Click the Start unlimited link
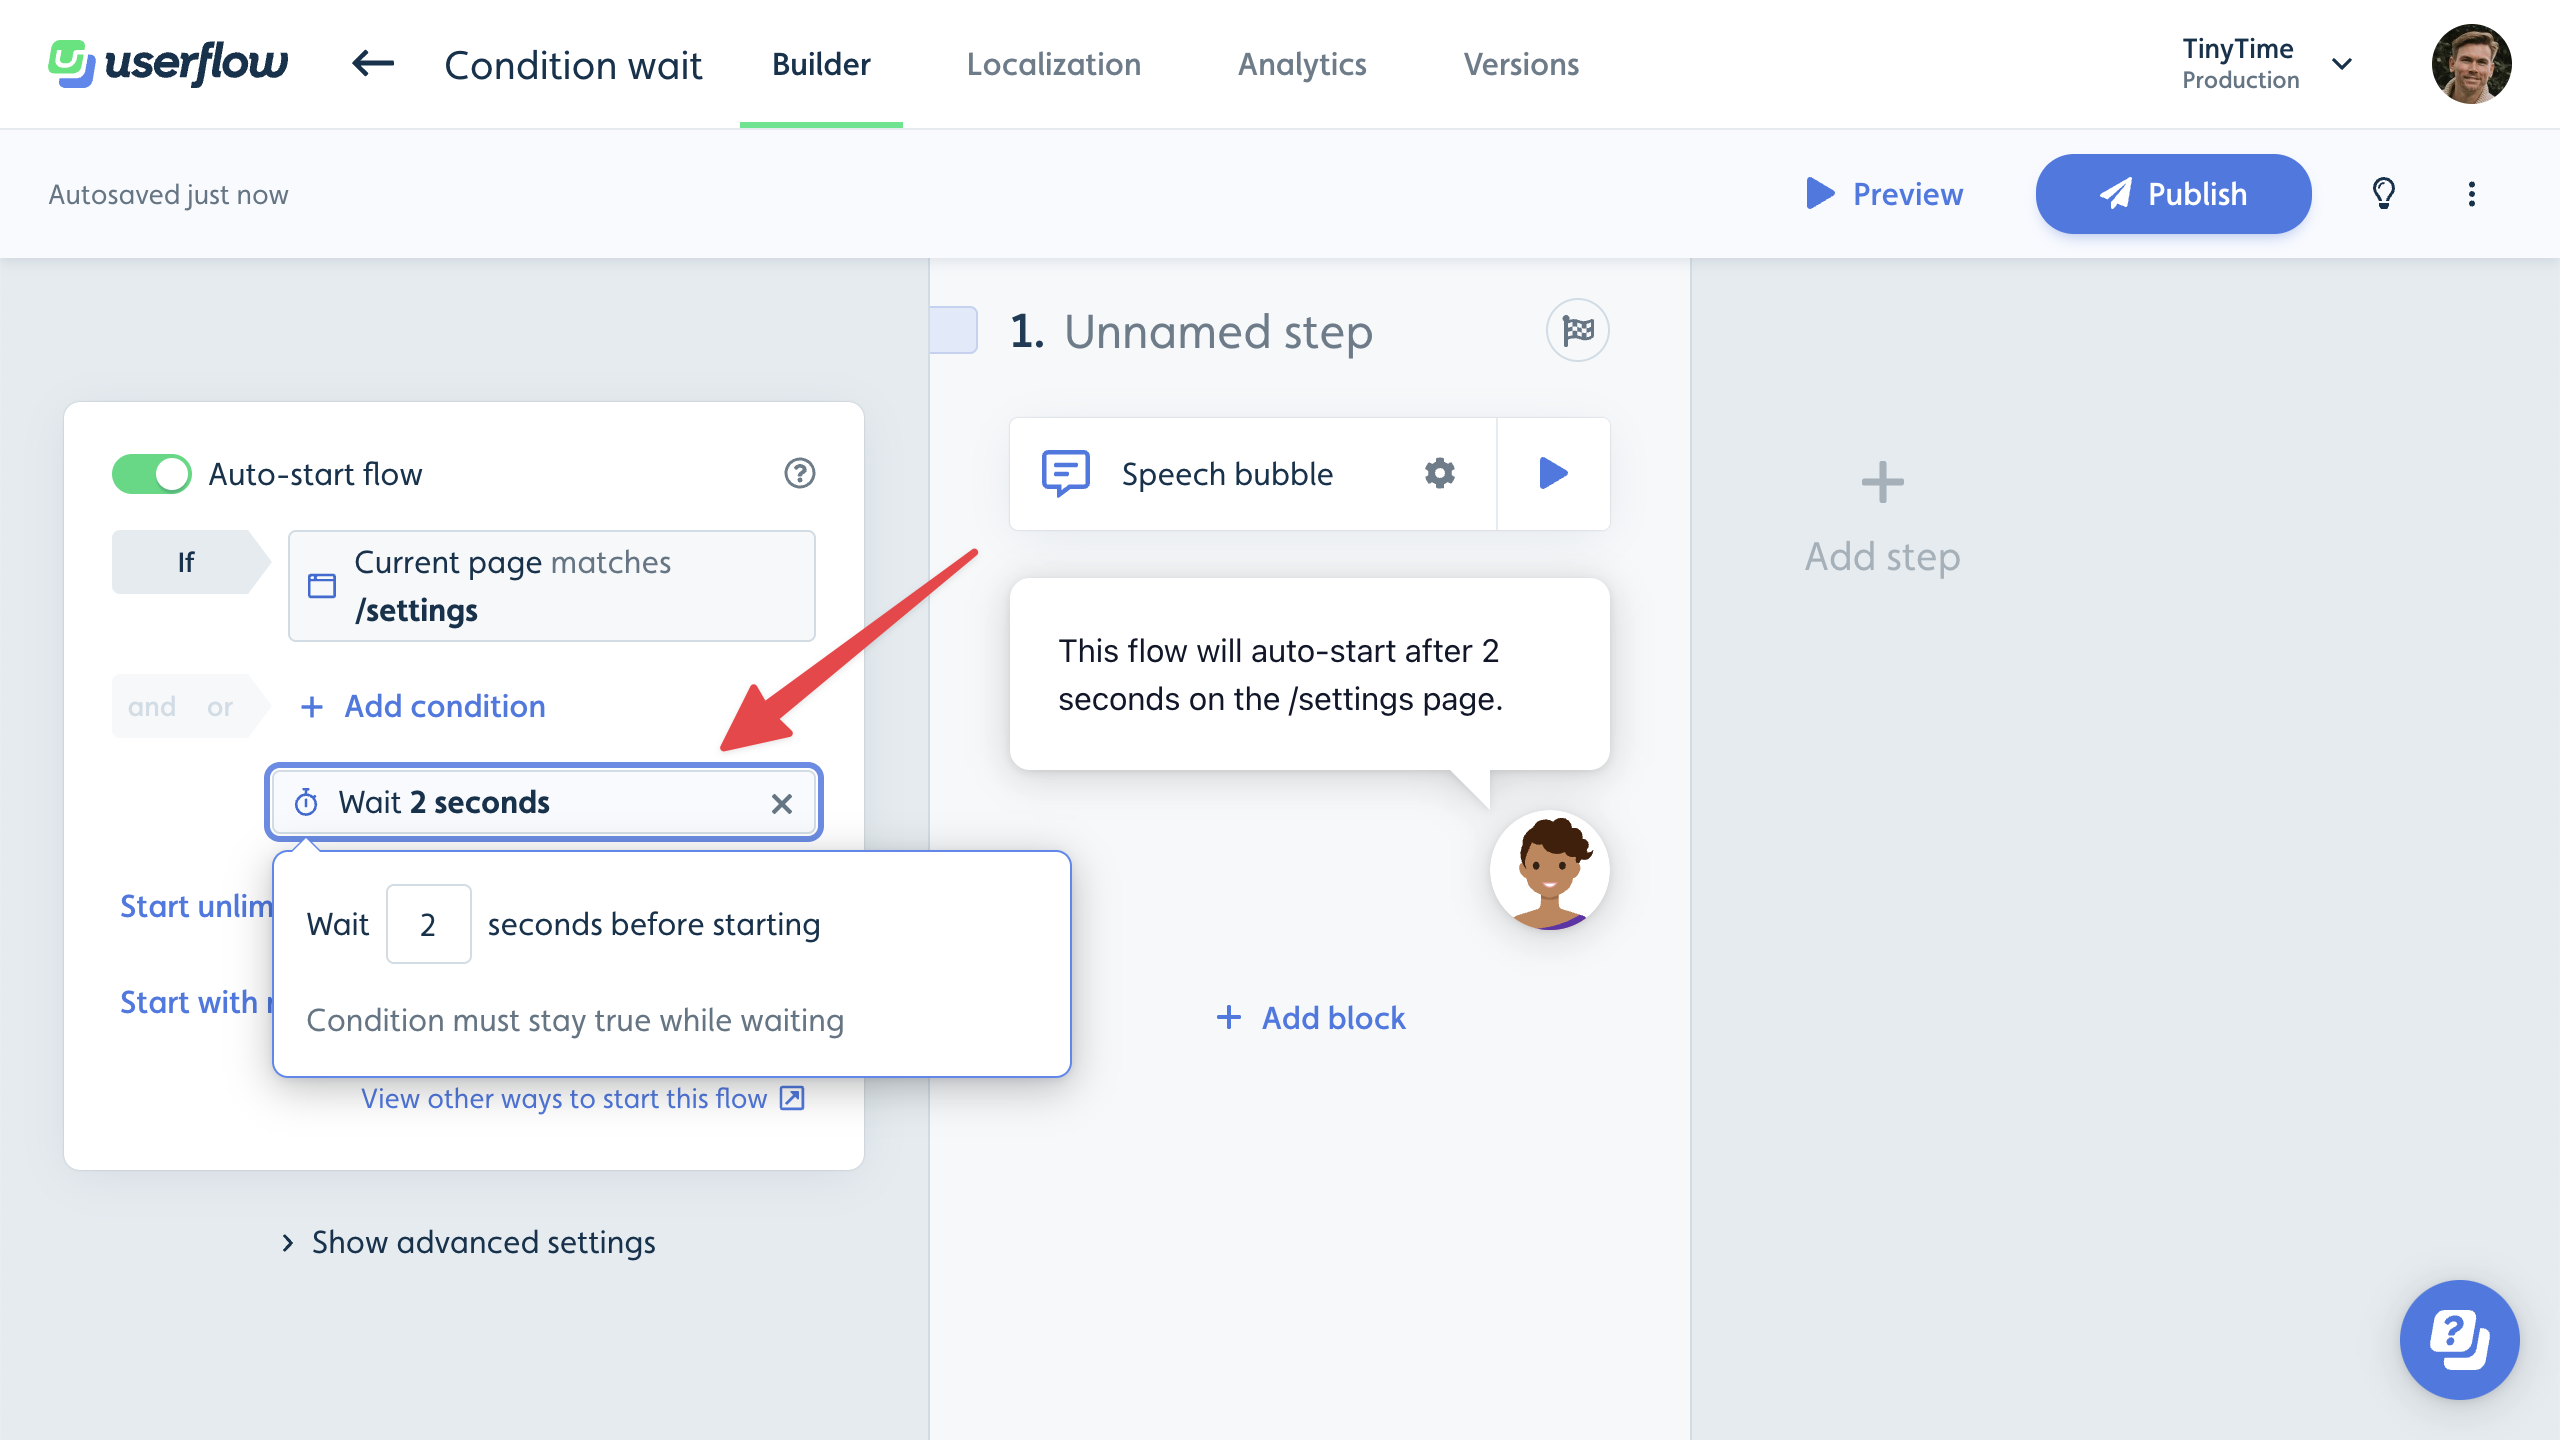Screen dimensions: 2560x1440 point(196,906)
